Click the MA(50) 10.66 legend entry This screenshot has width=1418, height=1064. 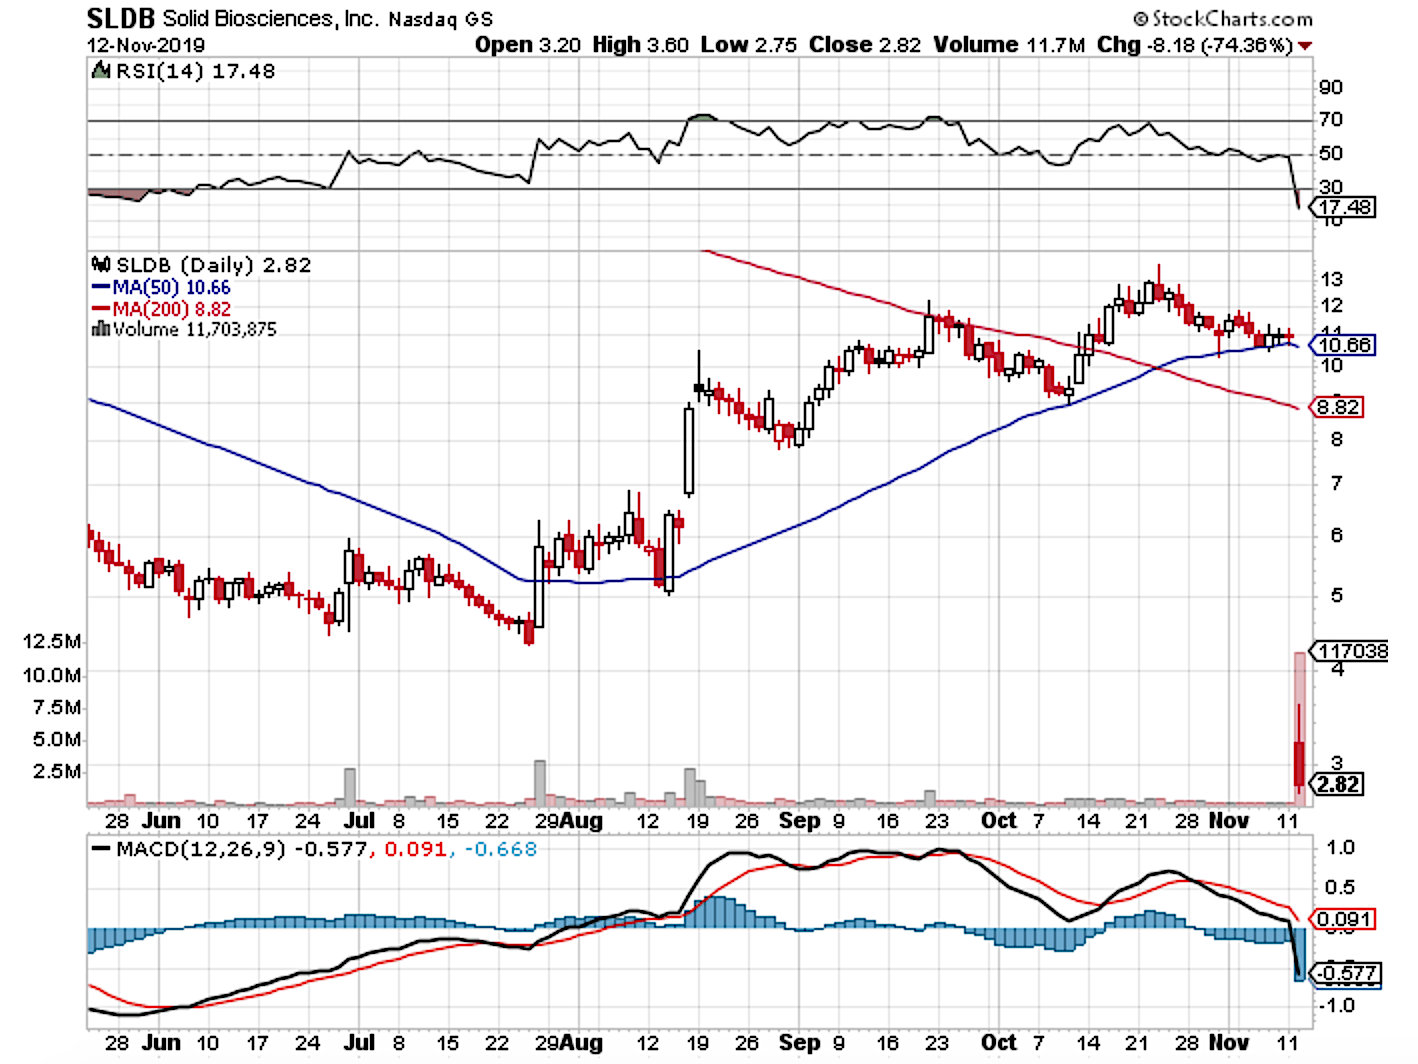click(171, 288)
